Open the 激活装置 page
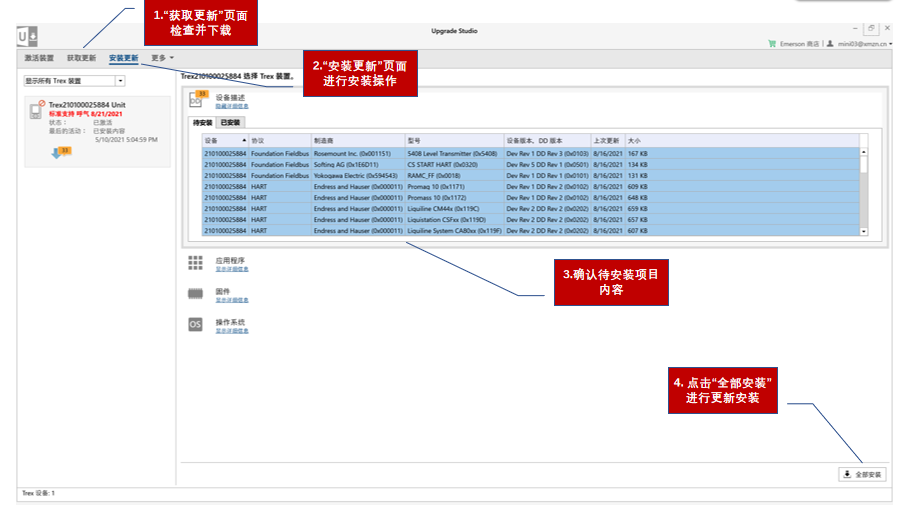This screenshot has width=924, height=512. [39, 58]
